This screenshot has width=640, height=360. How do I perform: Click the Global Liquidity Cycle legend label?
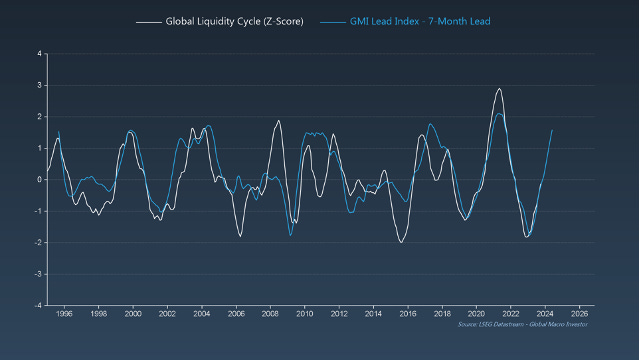pos(234,22)
